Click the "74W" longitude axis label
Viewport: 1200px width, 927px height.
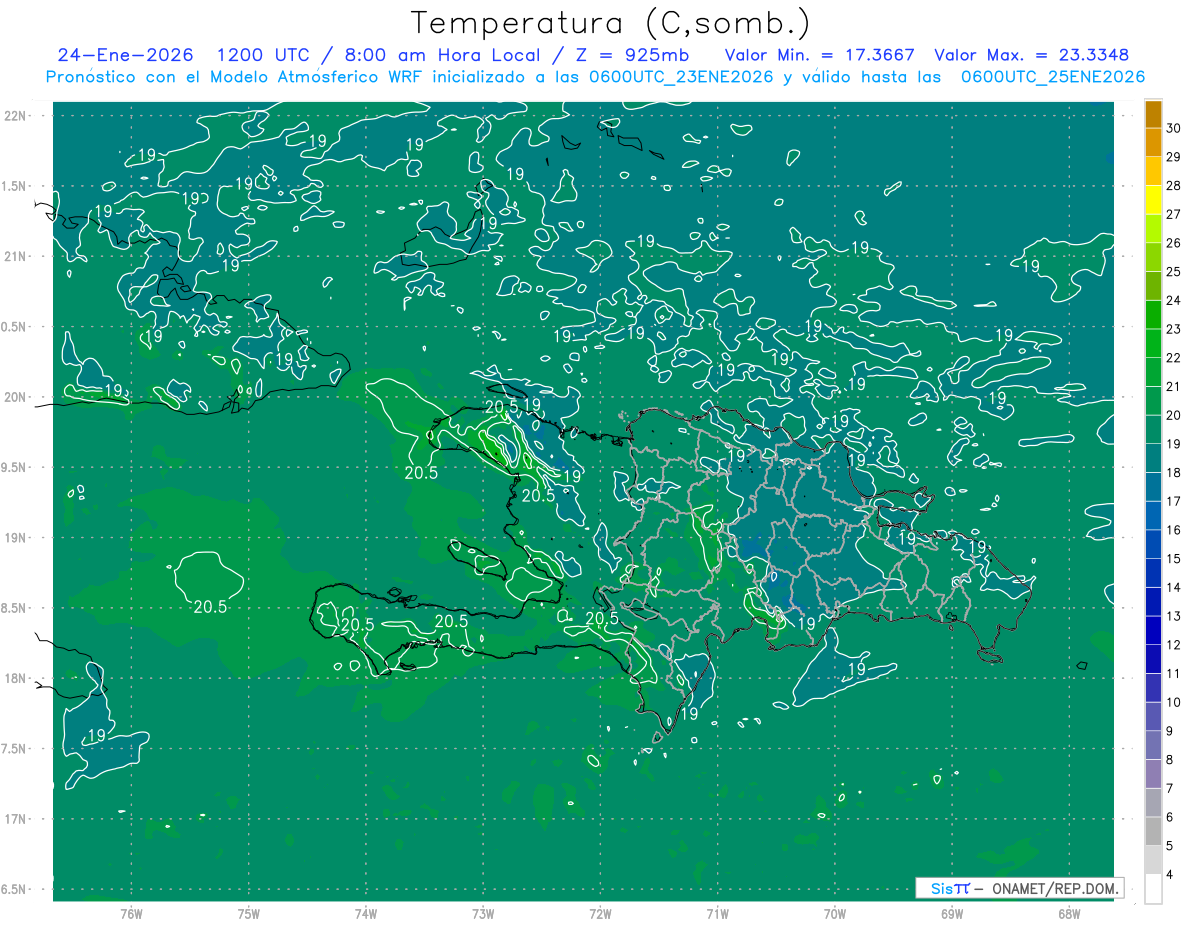(366, 914)
